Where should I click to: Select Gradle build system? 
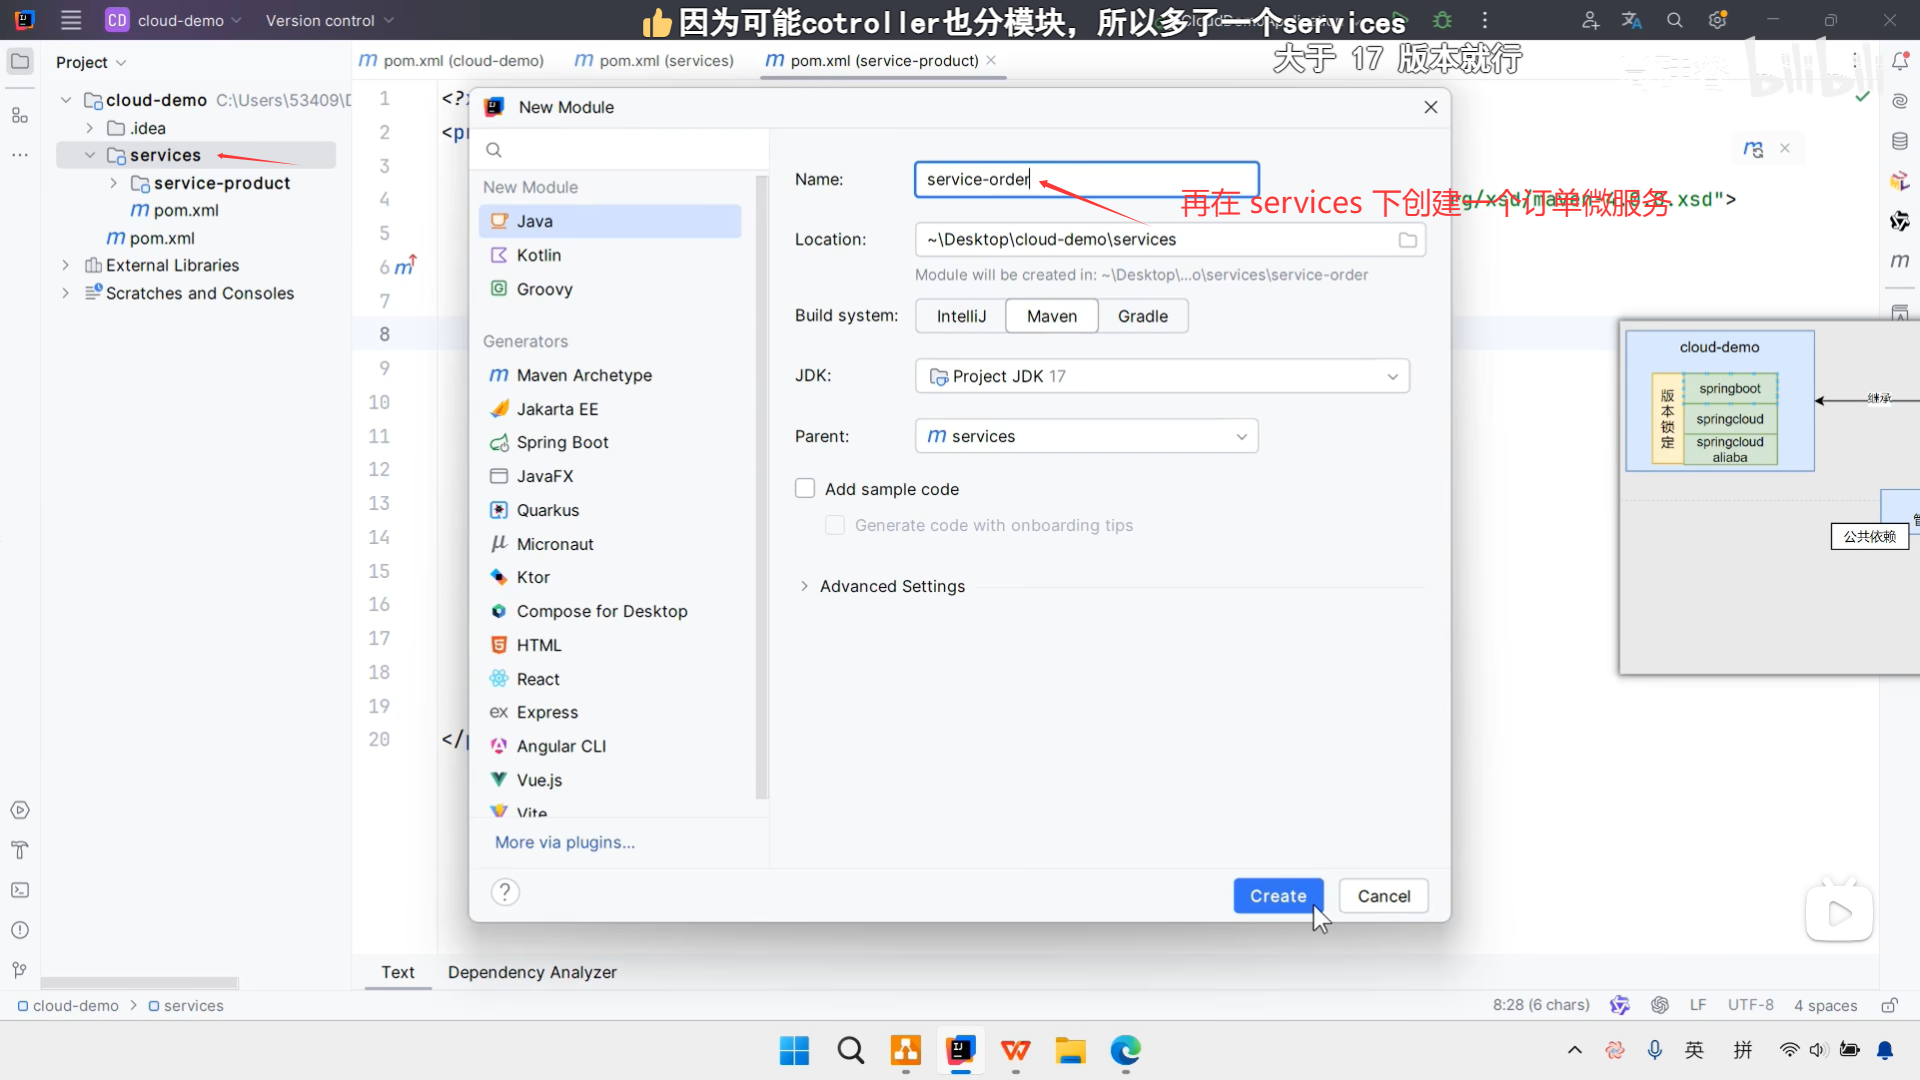[x=1142, y=316]
